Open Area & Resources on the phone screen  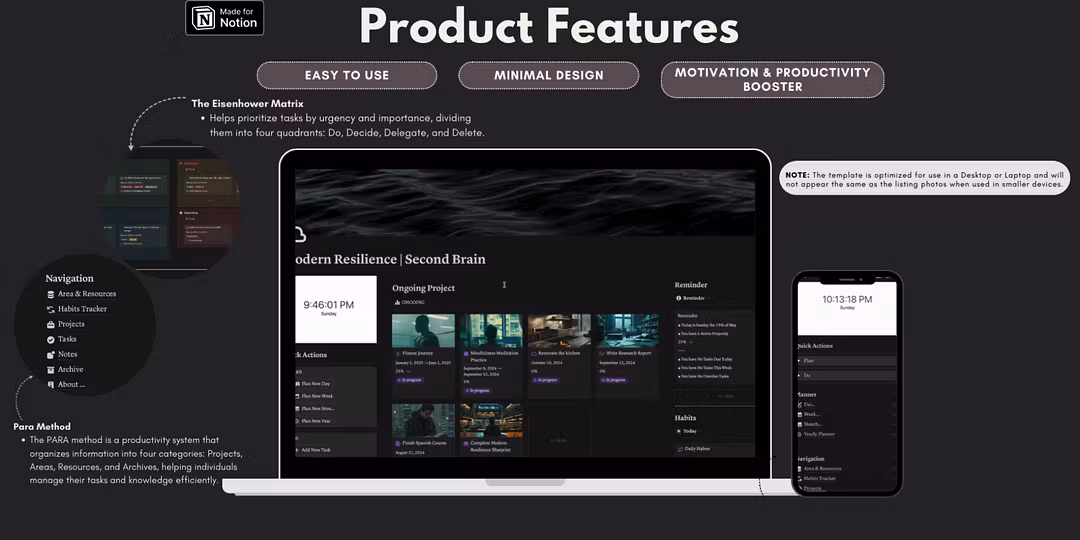819,468
